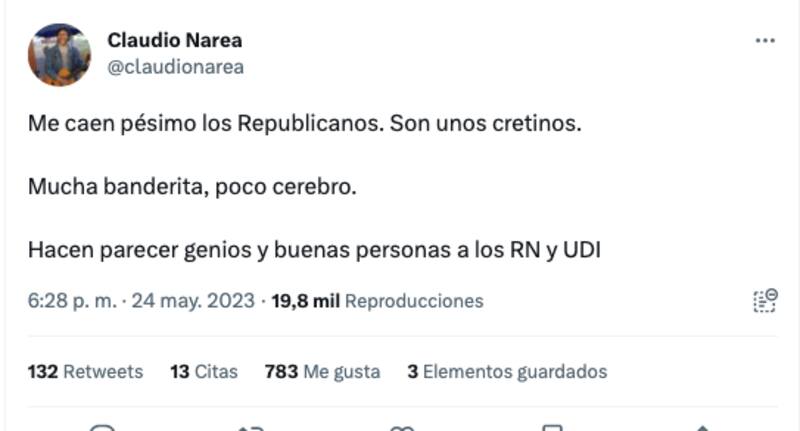Like the tweet with the heart icon
The height and width of the screenshot is (431, 800).
(402, 428)
